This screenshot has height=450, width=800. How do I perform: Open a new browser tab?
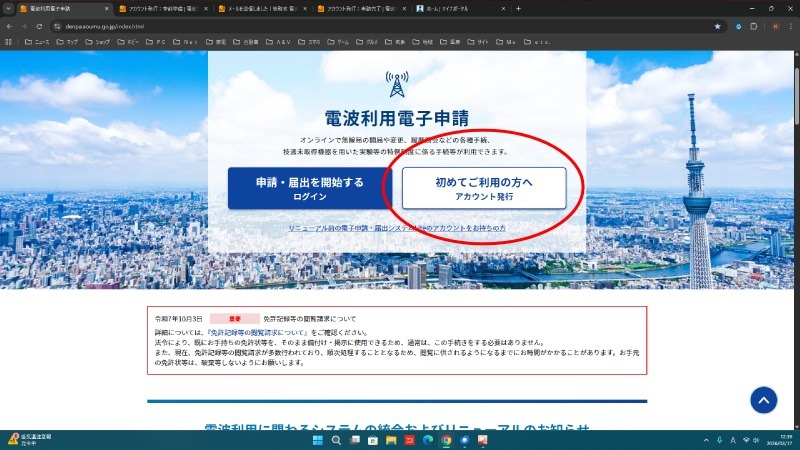click(x=518, y=8)
